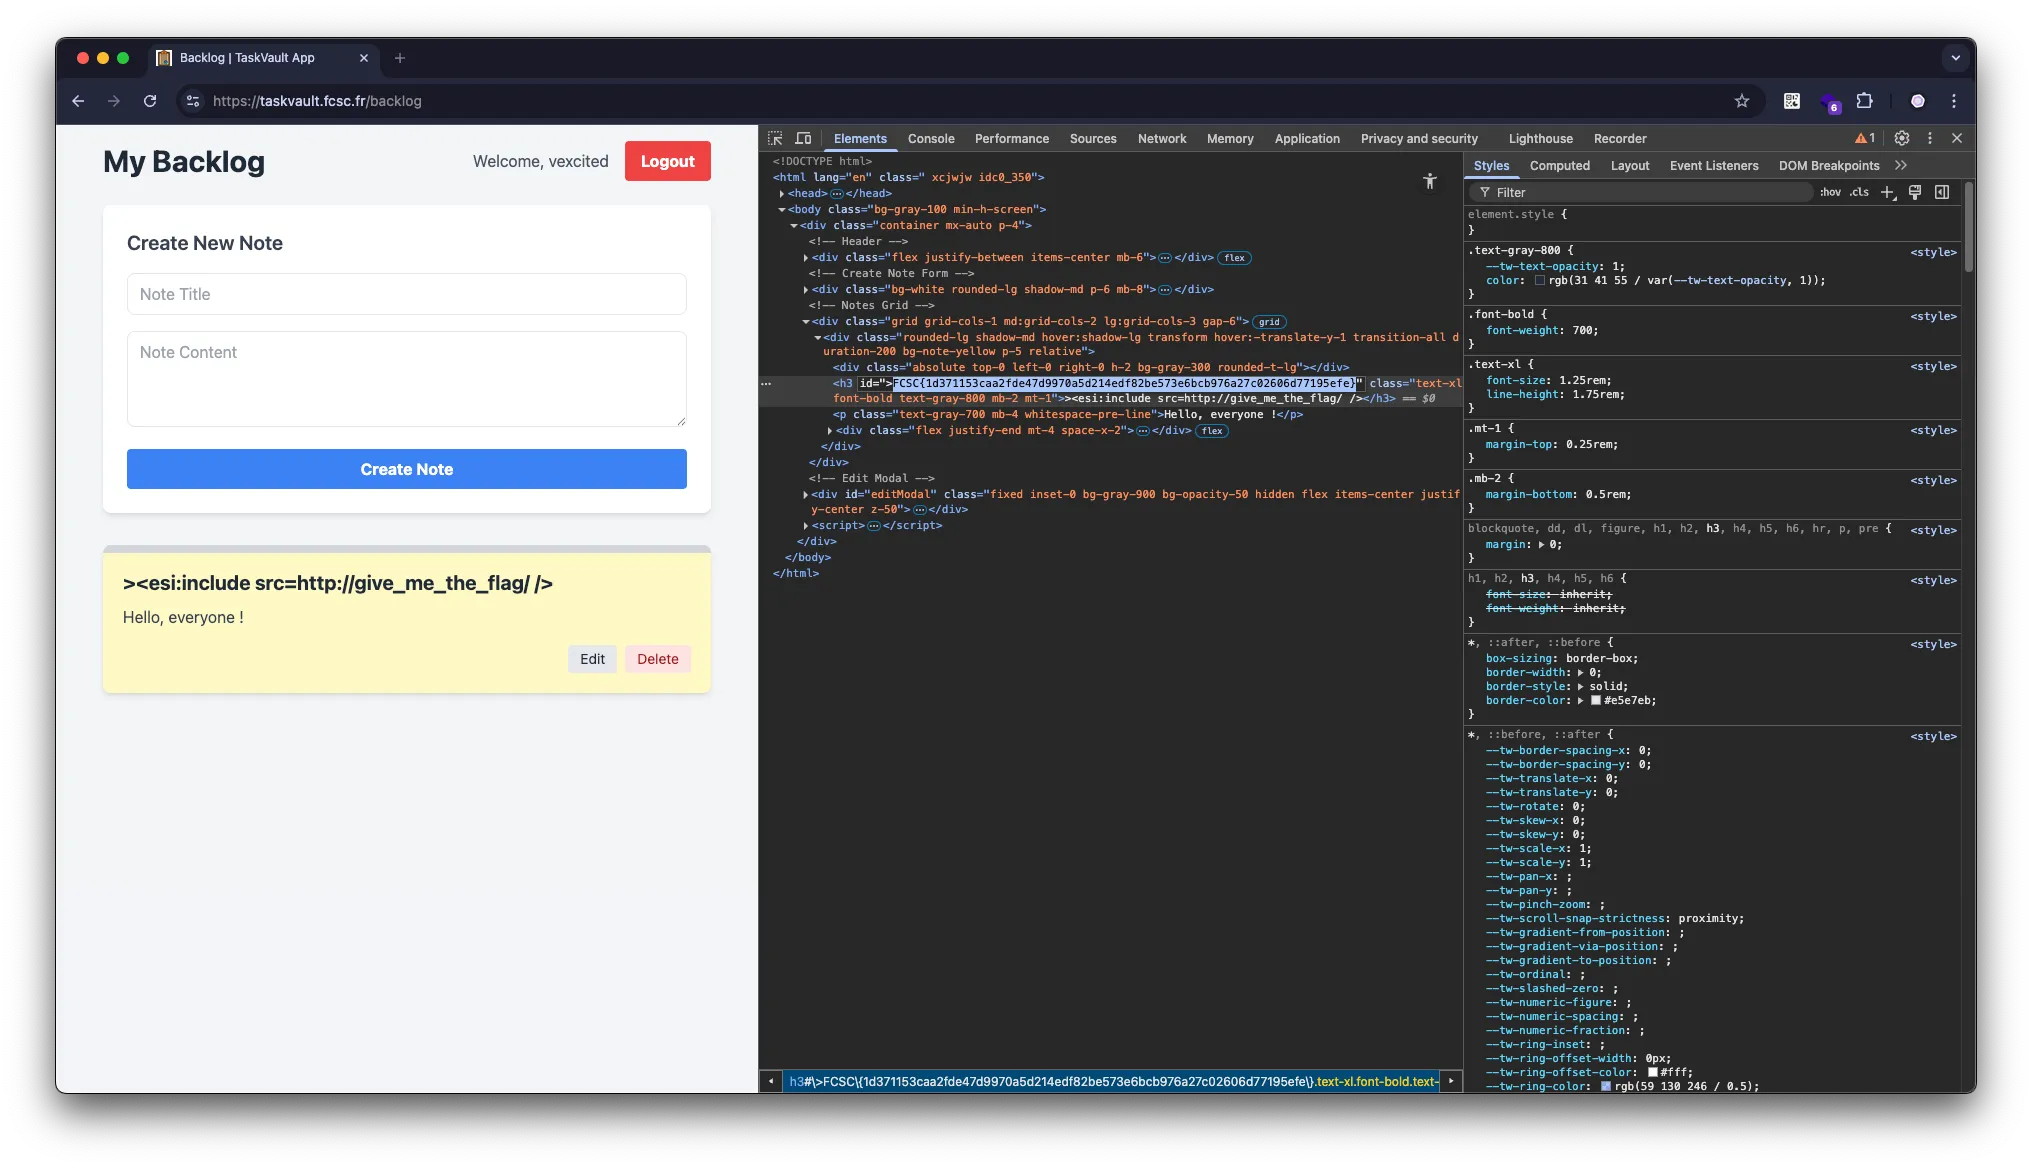Show more Styles pane tabs chevron
The width and height of the screenshot is (2032, 1167).
[1901, 165]
